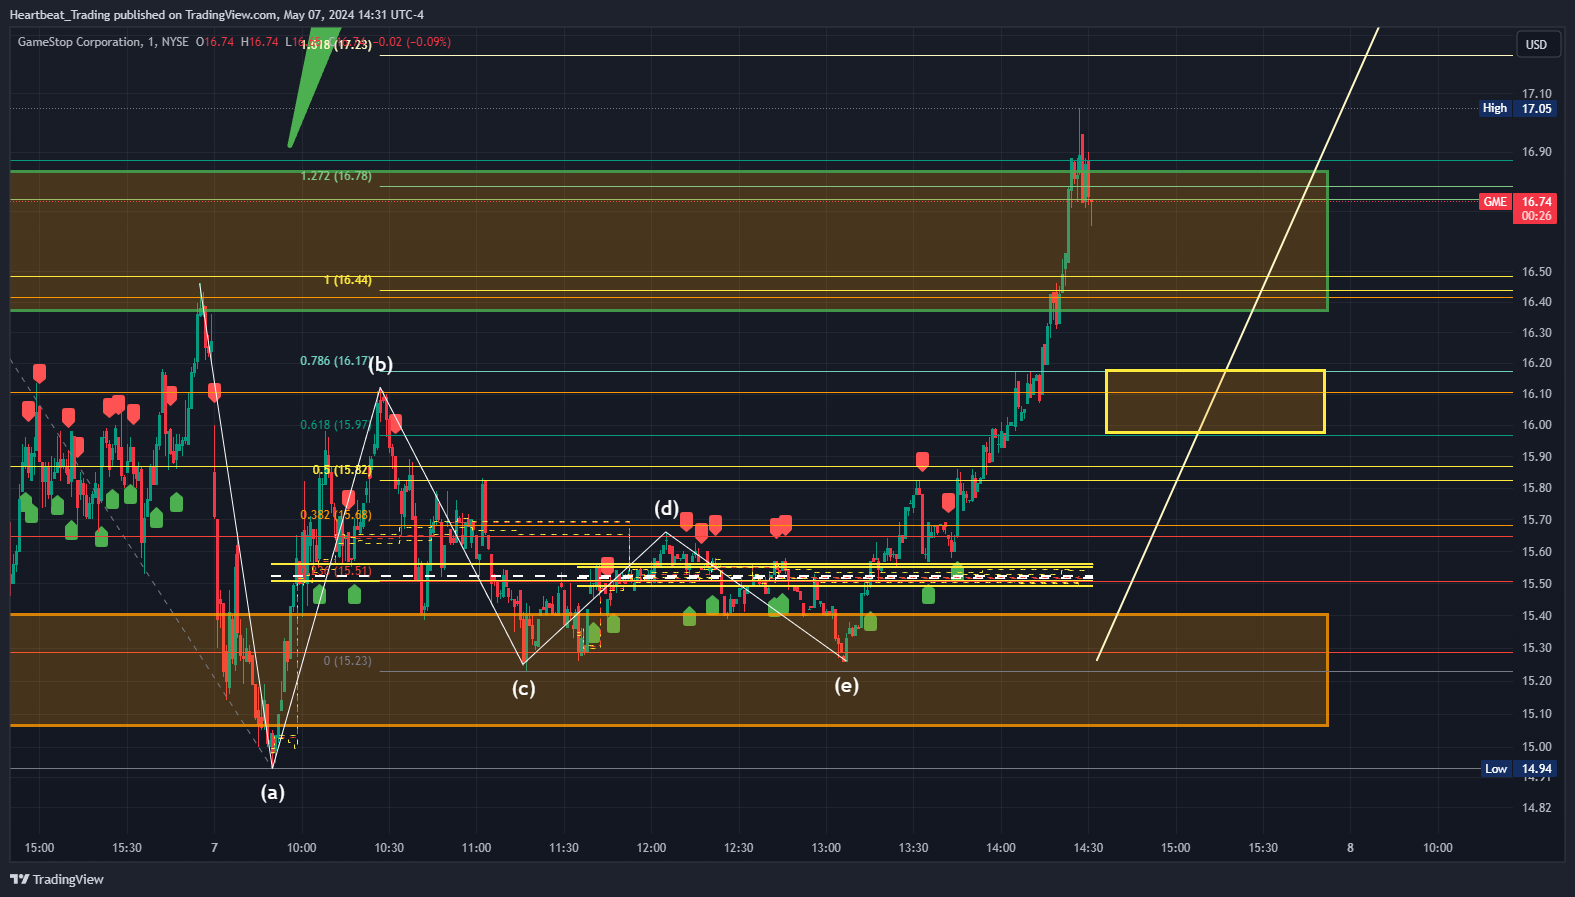Click the 1 (16.44) Fibonacci label
Image resolution: width=1575 pixels, height=897 pixels.
348,280
